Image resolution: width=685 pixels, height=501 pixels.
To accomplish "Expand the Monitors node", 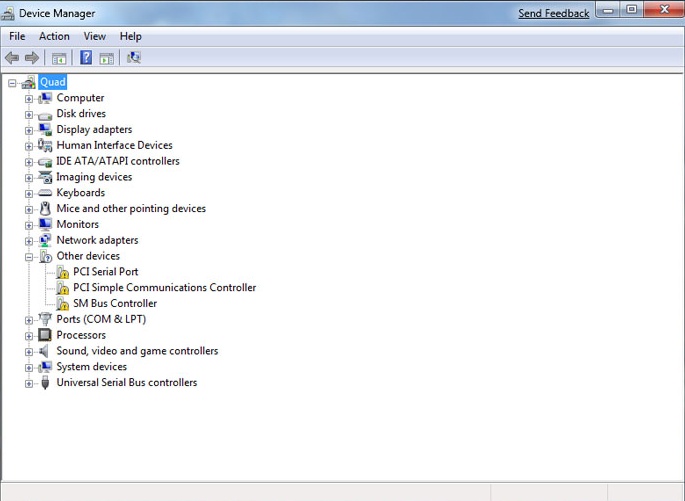I will tap(28, 225).
